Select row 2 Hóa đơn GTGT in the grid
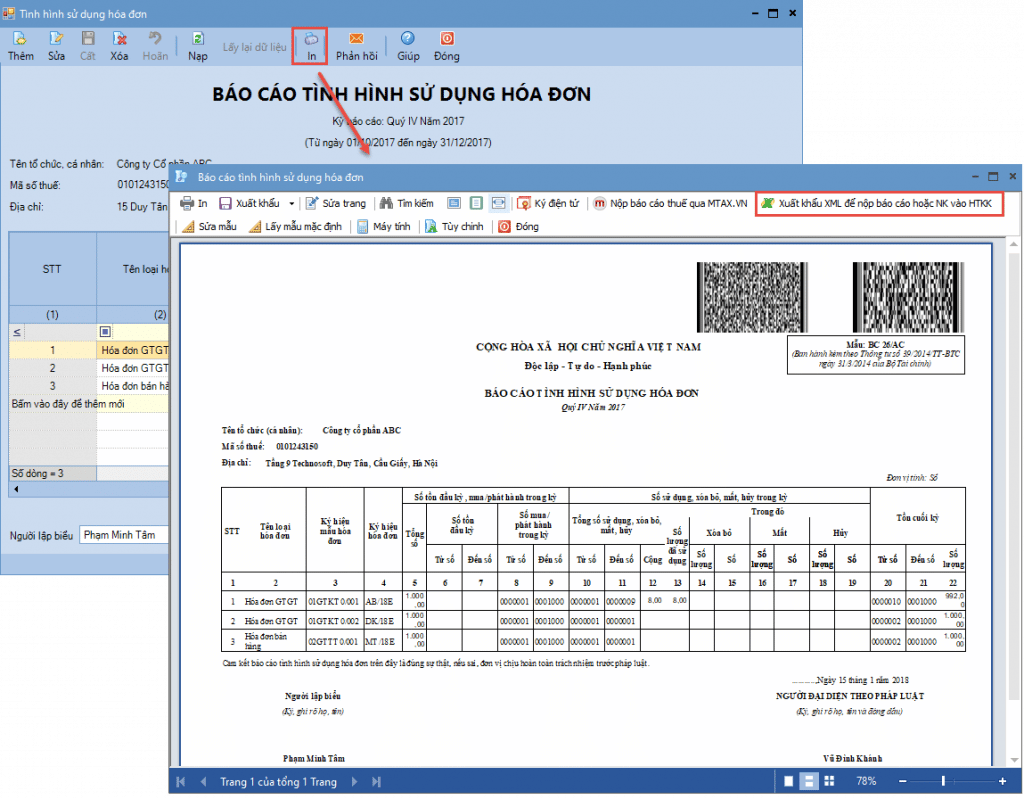This screenshot has width=1024, height=799. 89,368
